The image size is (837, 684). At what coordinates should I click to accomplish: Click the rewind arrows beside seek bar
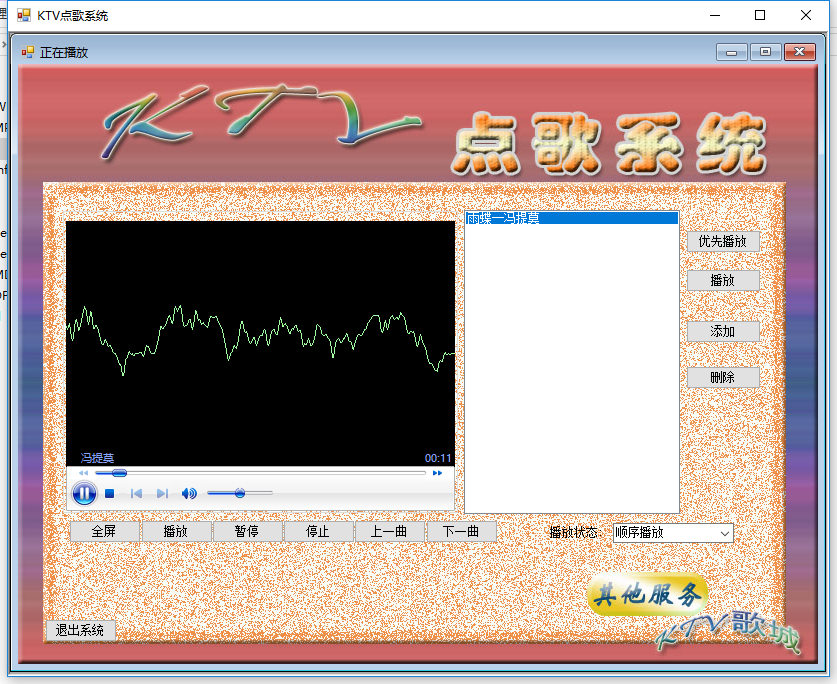point(83,473)
